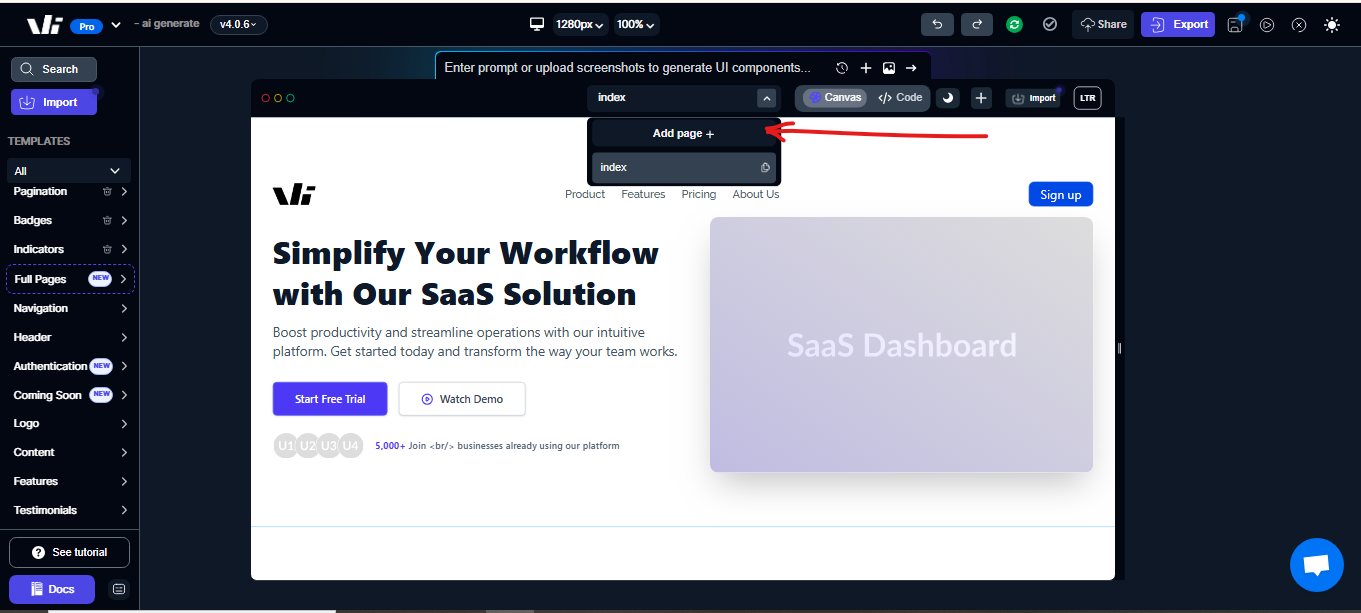Open the v4.0.6 version dropdown
The image size is (1361, 613).
(239, 24)
